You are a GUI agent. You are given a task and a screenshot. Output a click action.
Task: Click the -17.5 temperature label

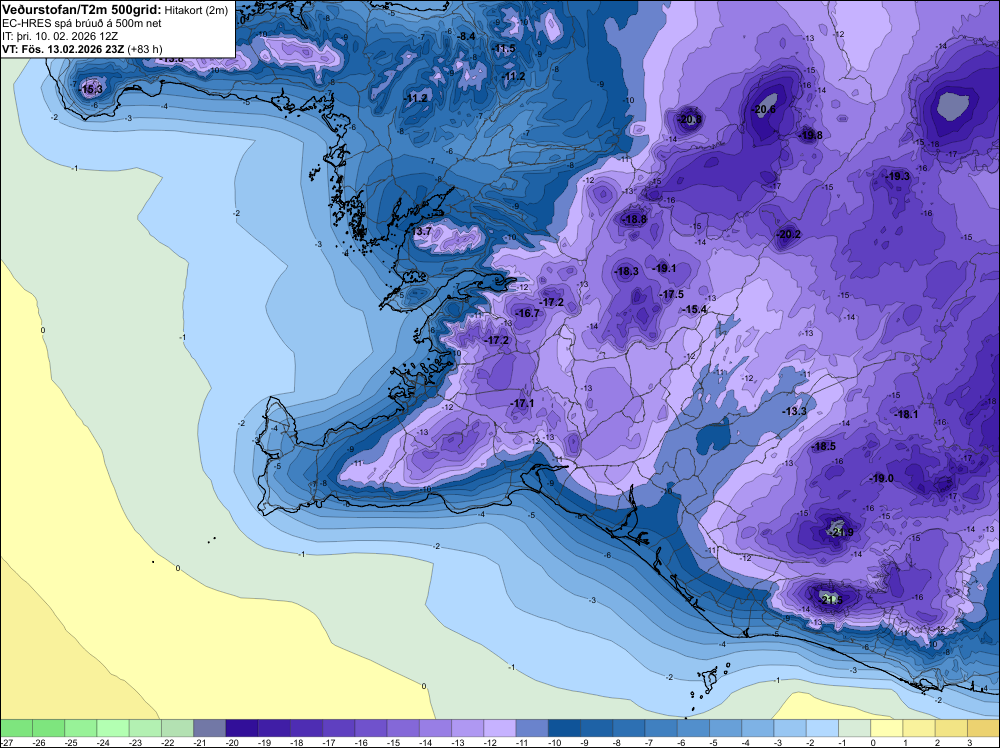(672, 294)
